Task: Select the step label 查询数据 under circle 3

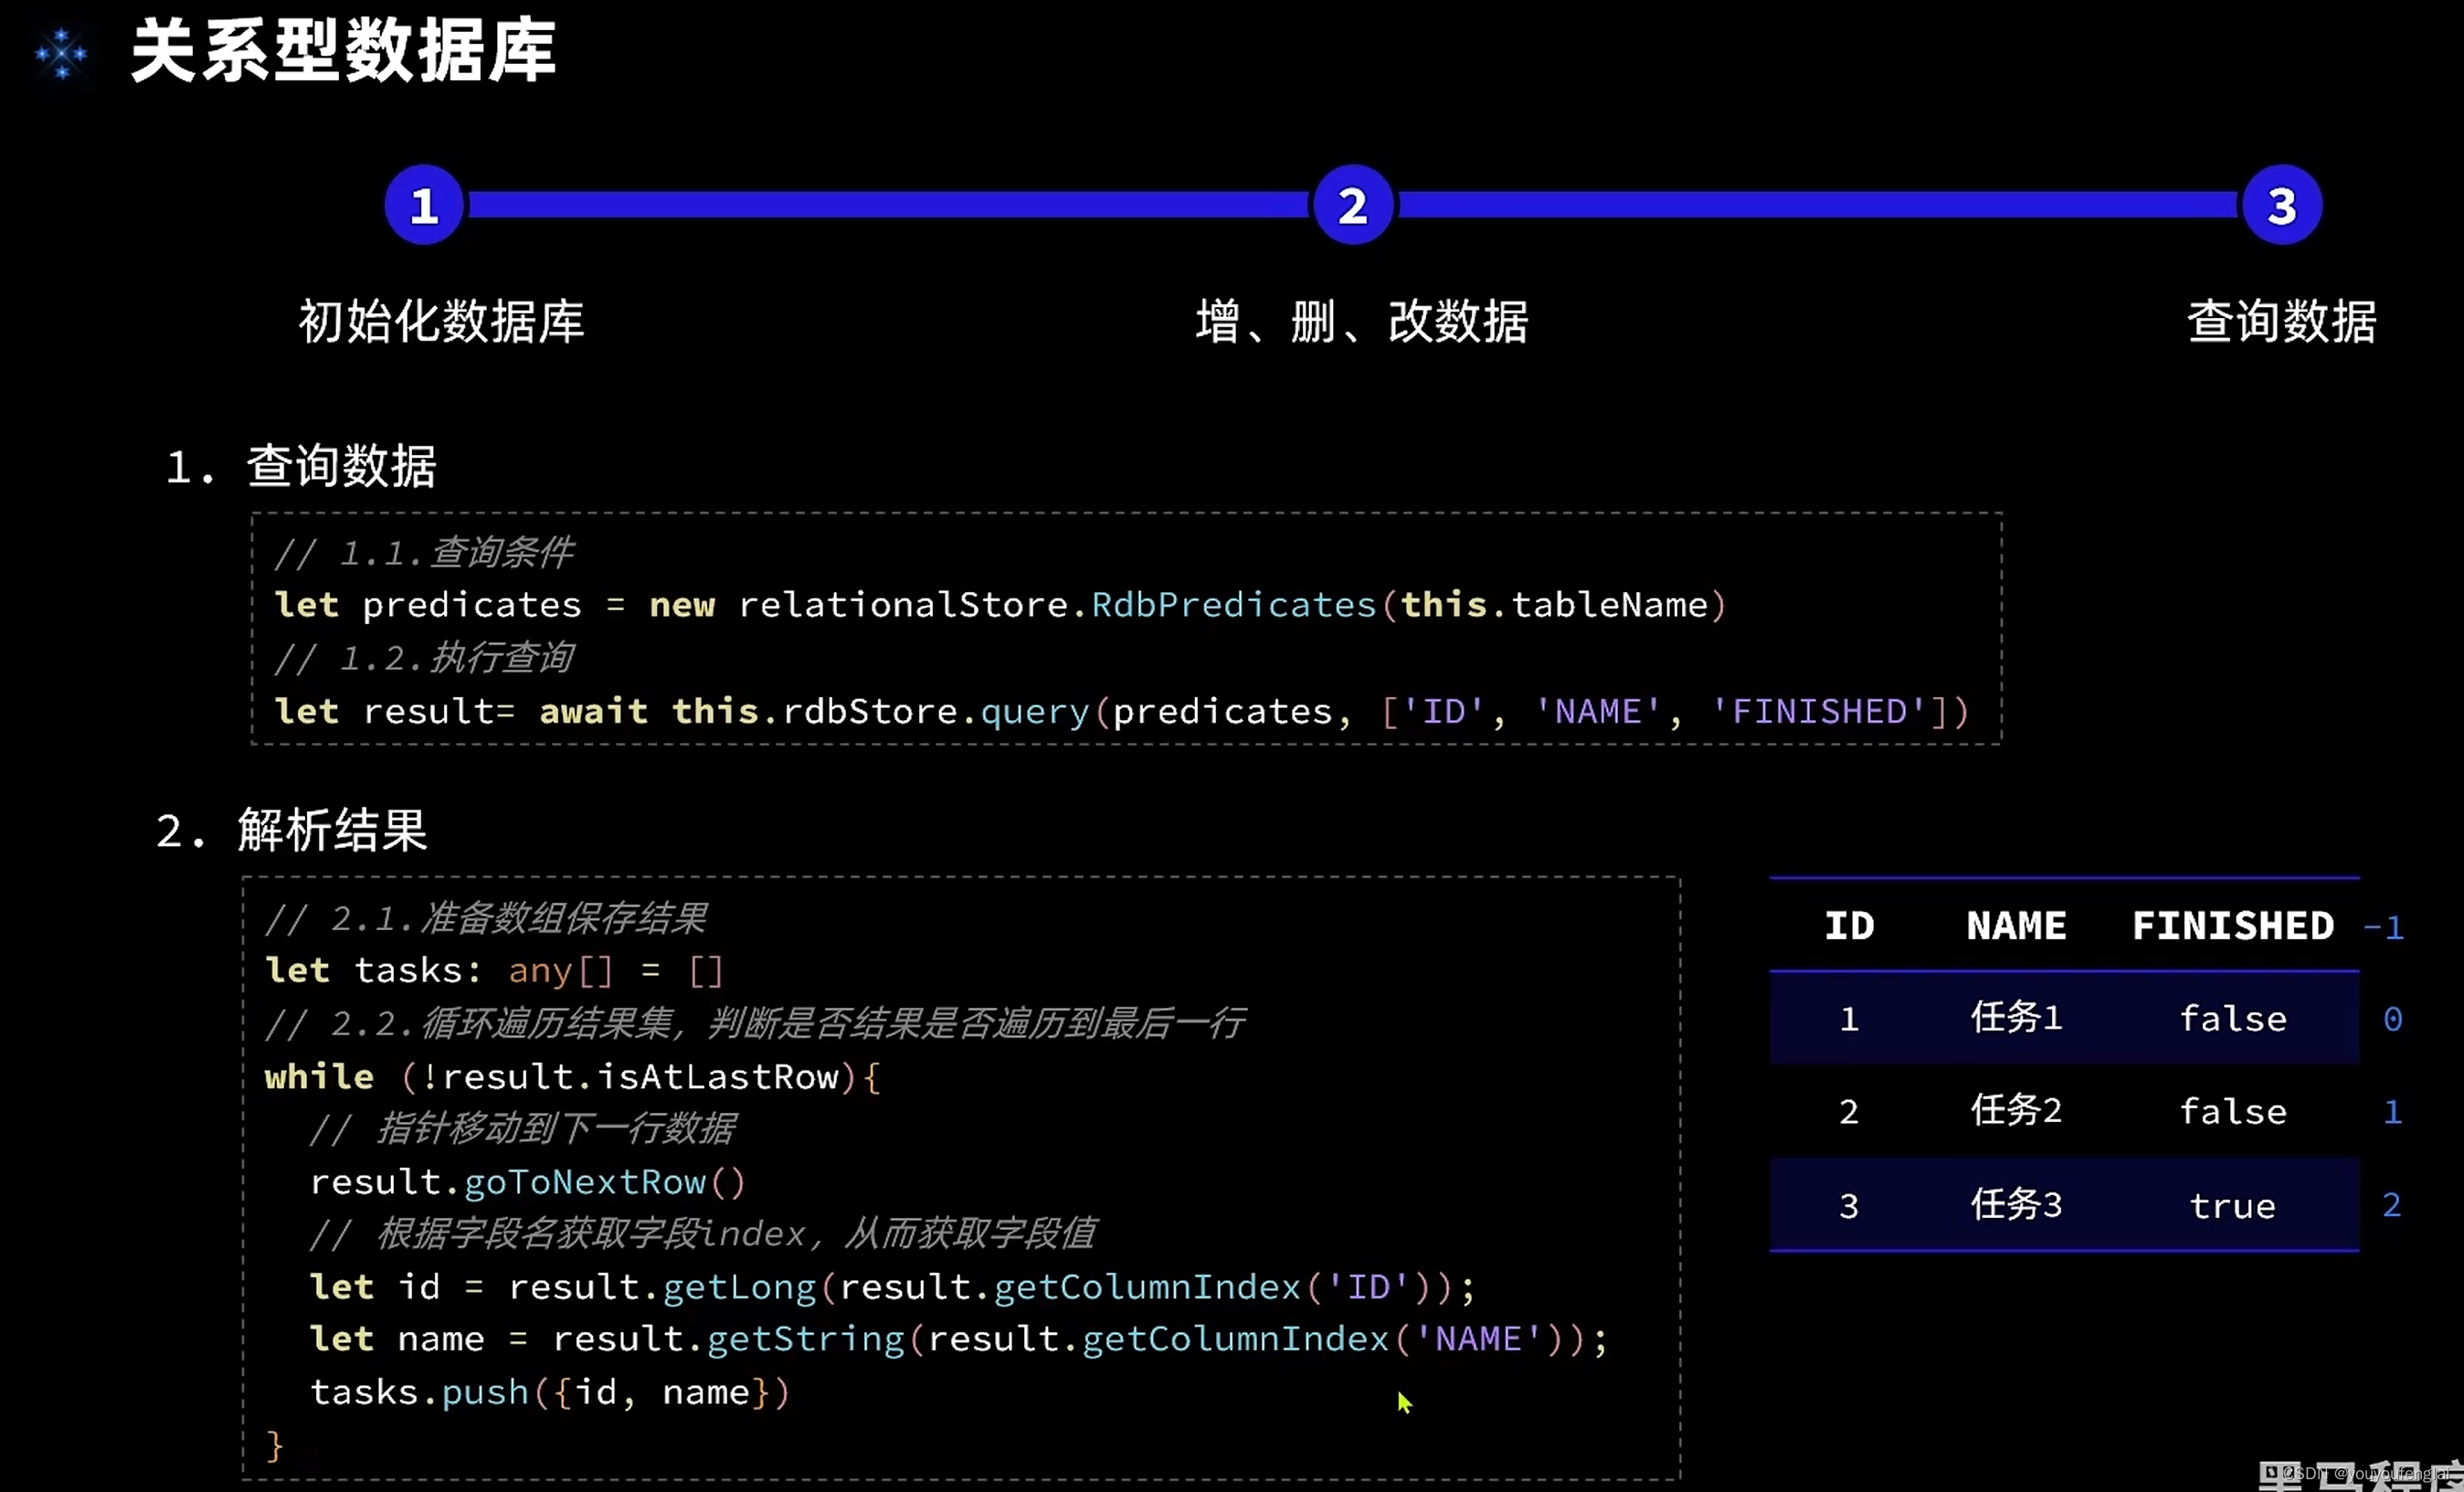Action: (2282, 321)
